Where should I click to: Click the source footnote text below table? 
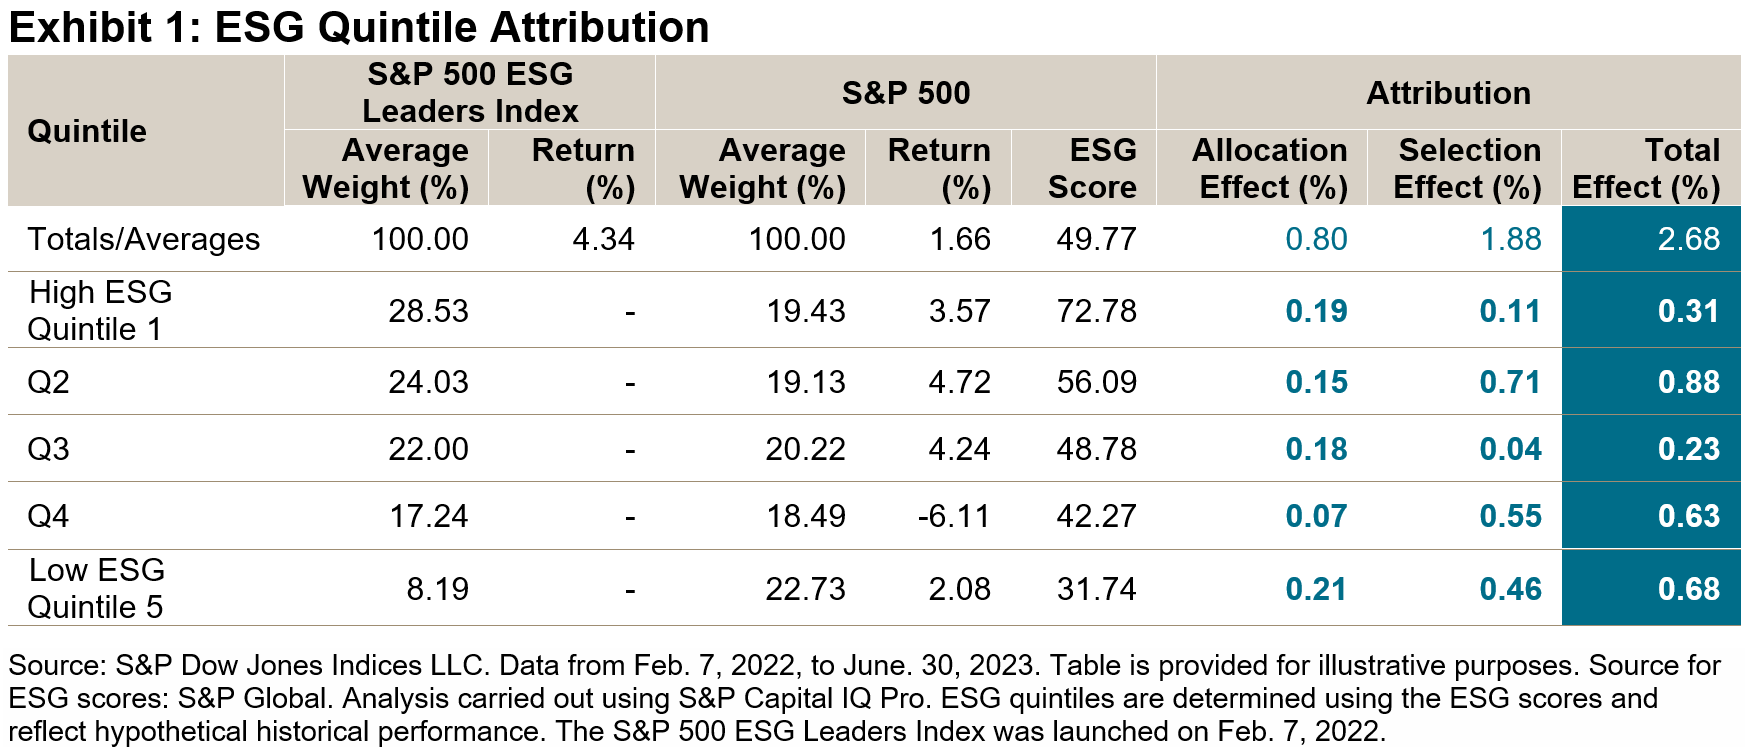point(864,698)
